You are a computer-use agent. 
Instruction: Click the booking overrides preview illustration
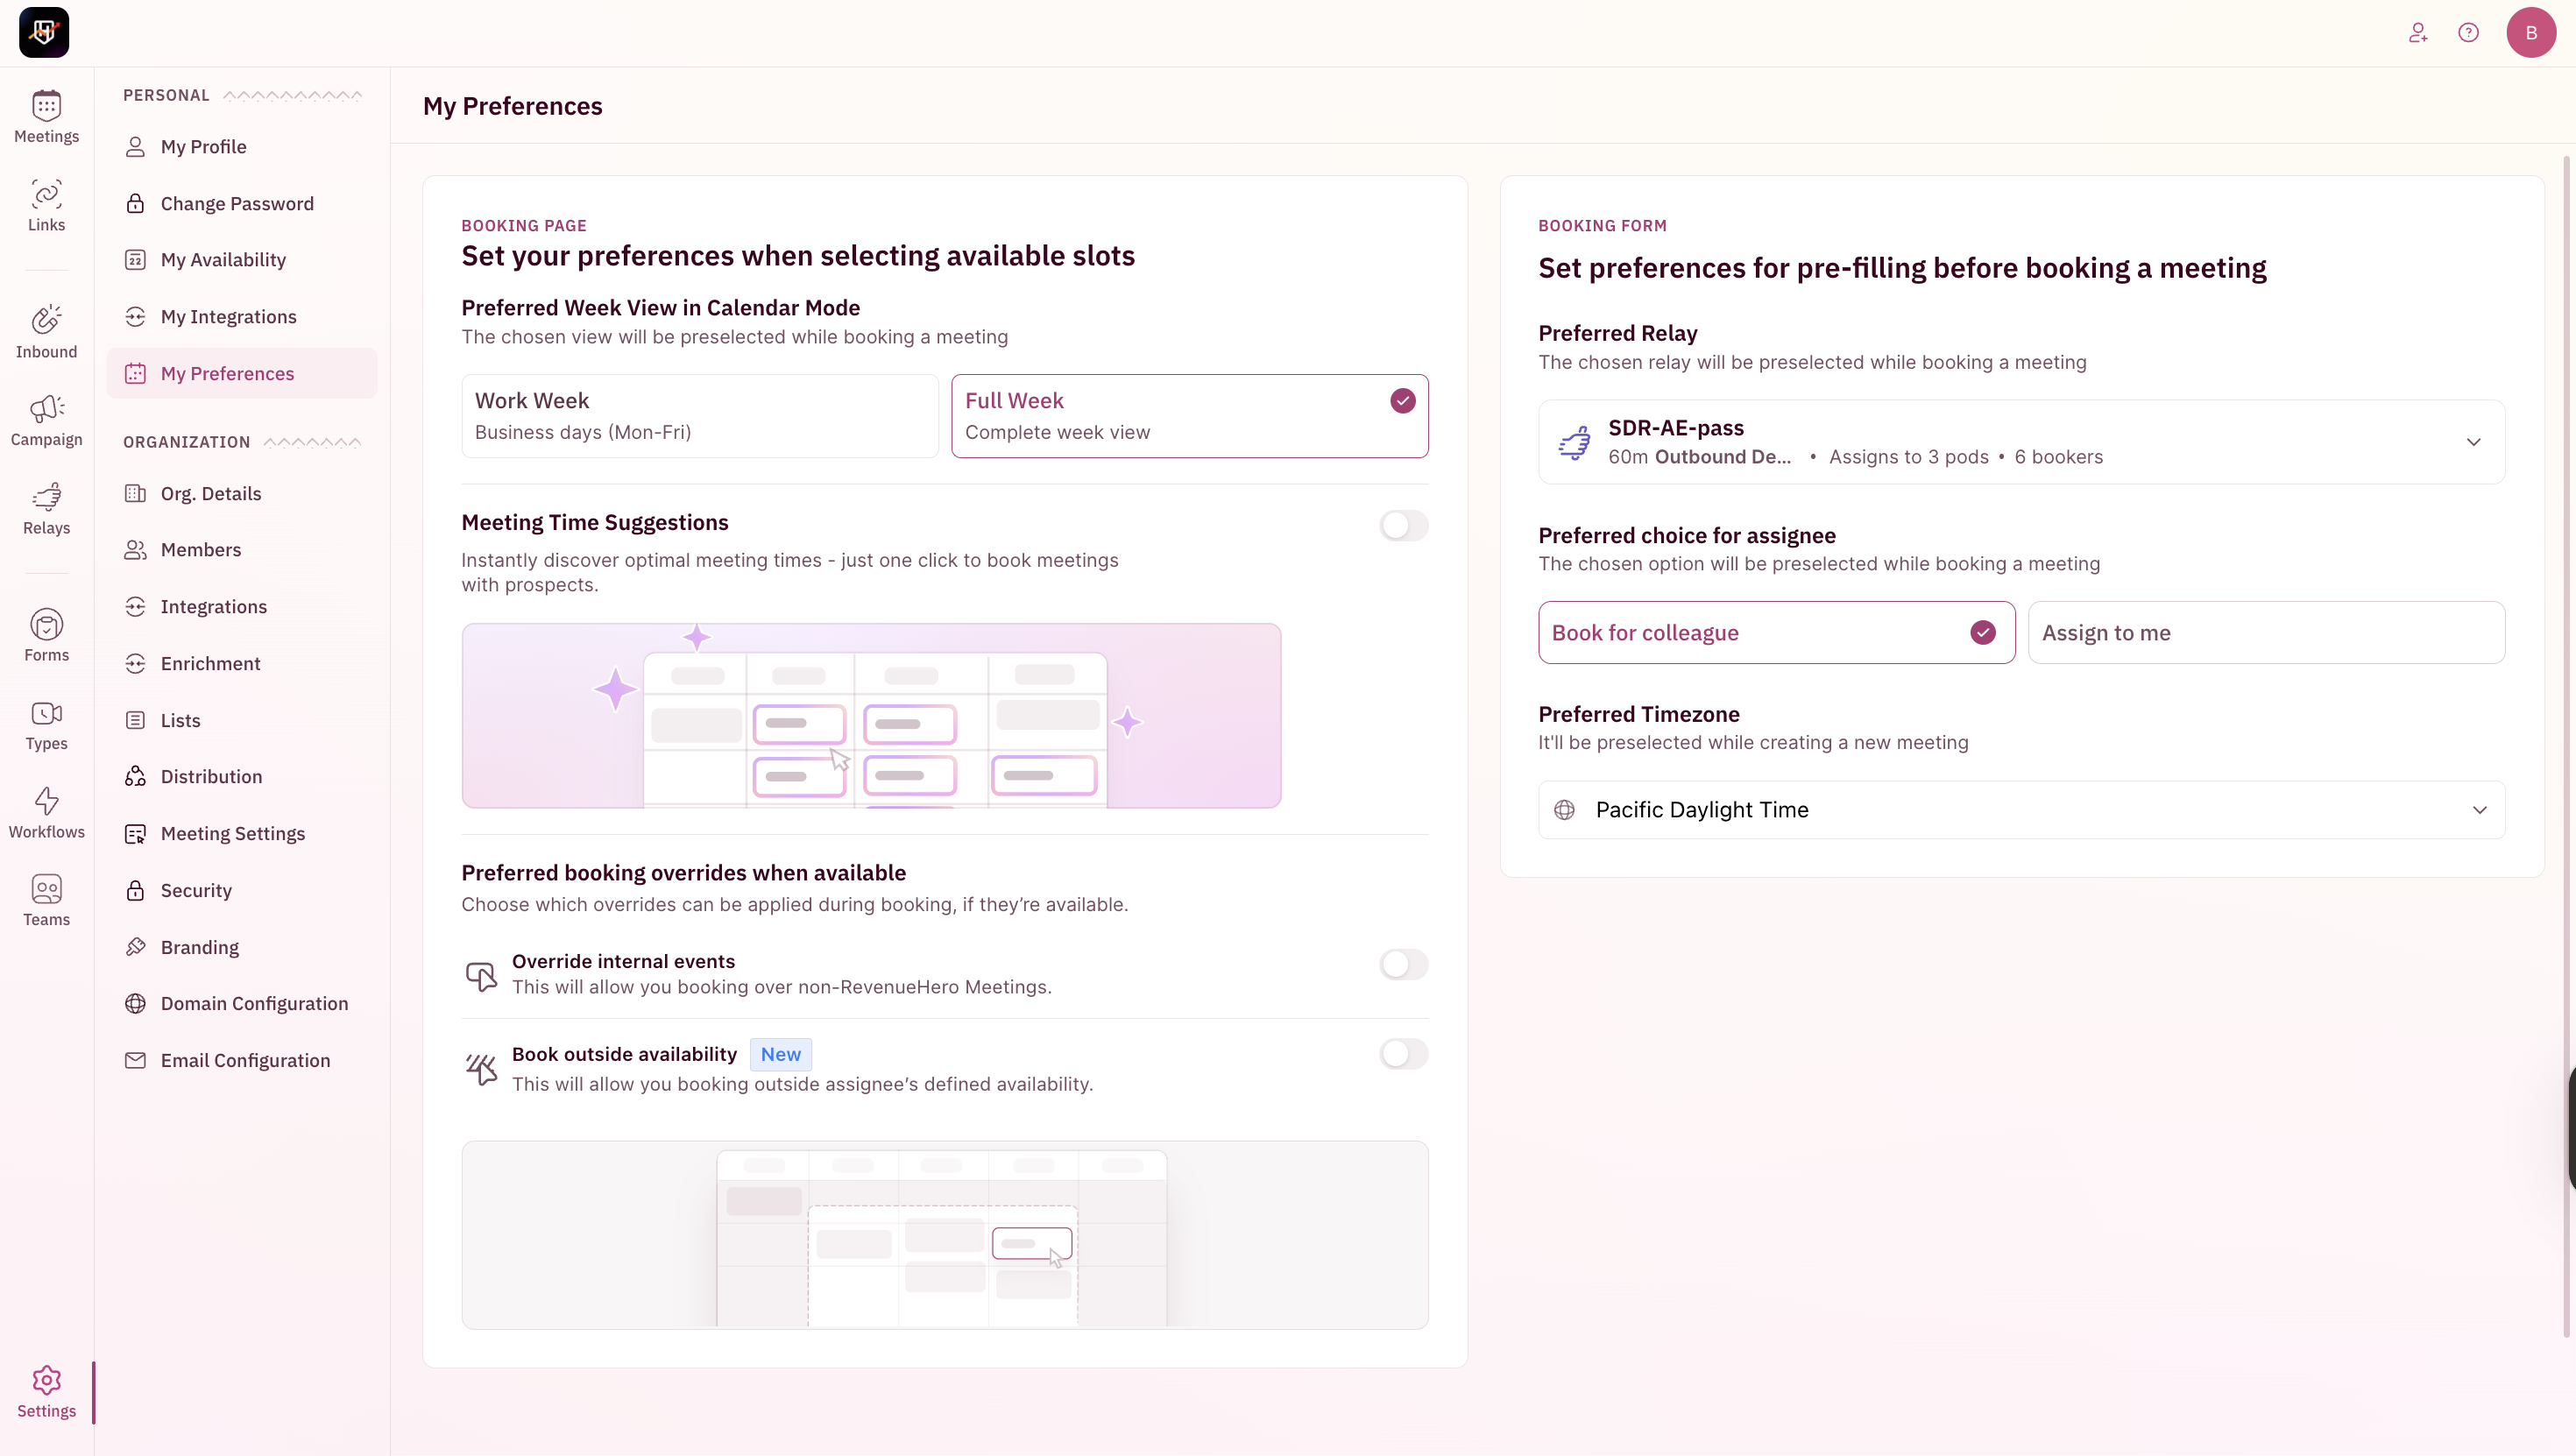click(944, 1235)
